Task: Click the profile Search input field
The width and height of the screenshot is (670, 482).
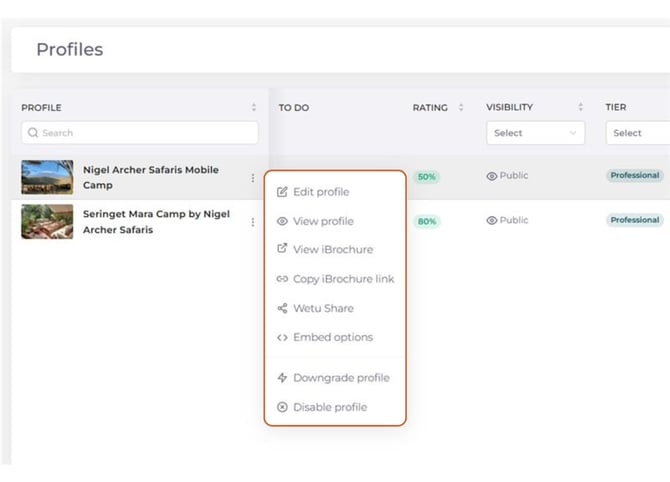Action: coord(140,133)
